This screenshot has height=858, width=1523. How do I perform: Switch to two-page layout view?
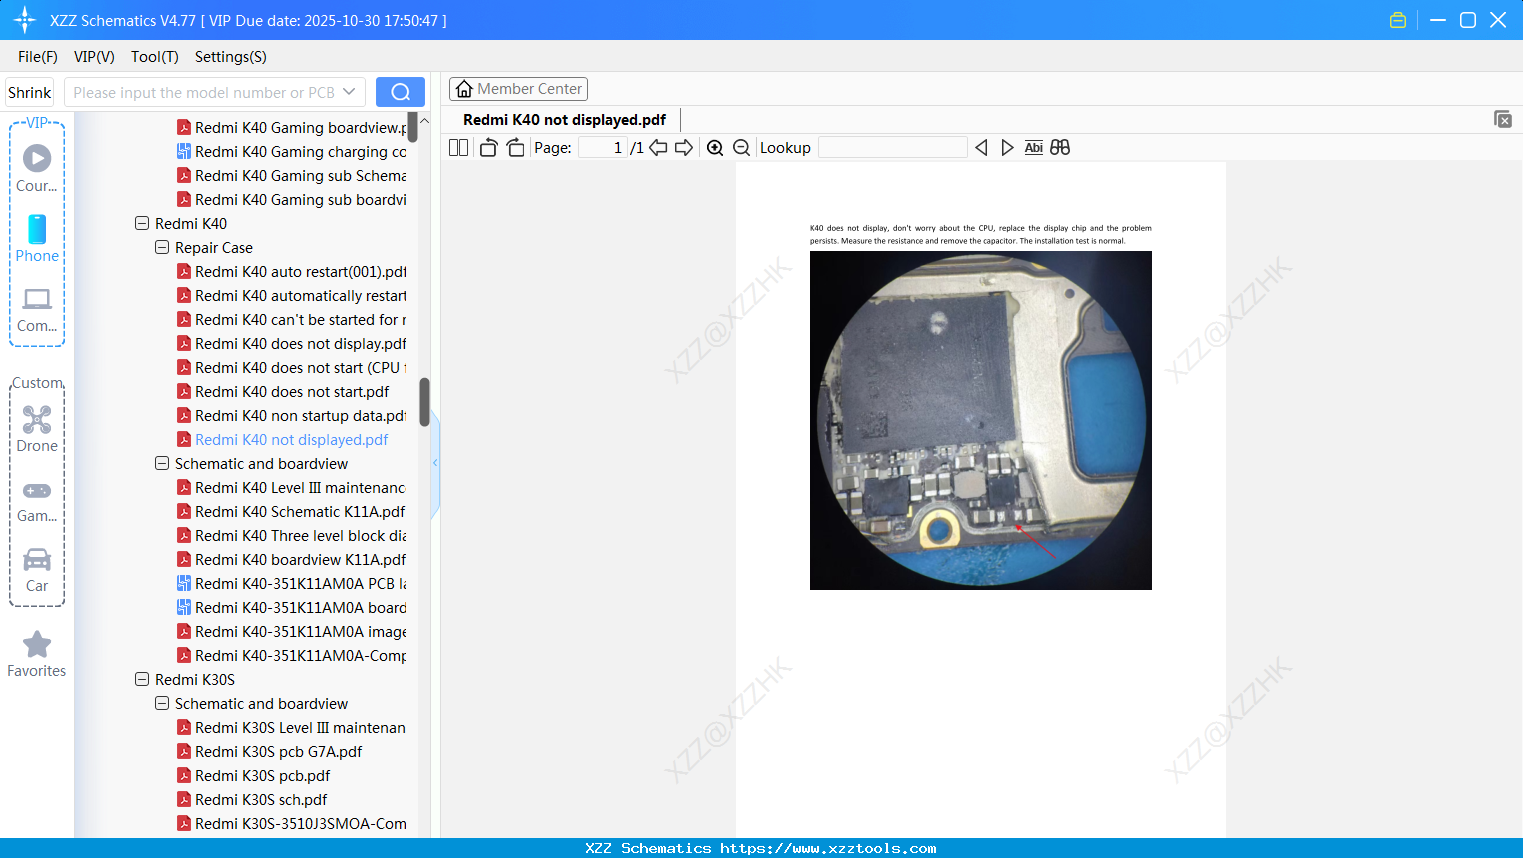(x=457, y=147)
